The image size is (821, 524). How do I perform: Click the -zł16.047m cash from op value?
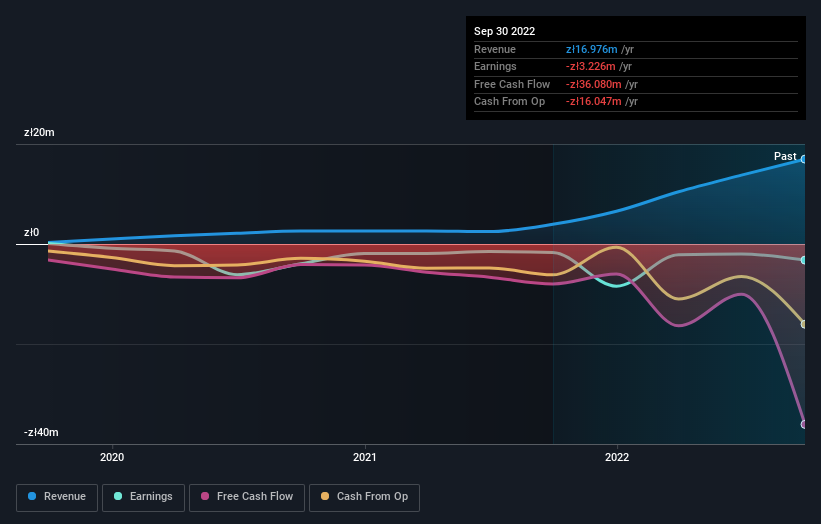click(x=594, y=102)
